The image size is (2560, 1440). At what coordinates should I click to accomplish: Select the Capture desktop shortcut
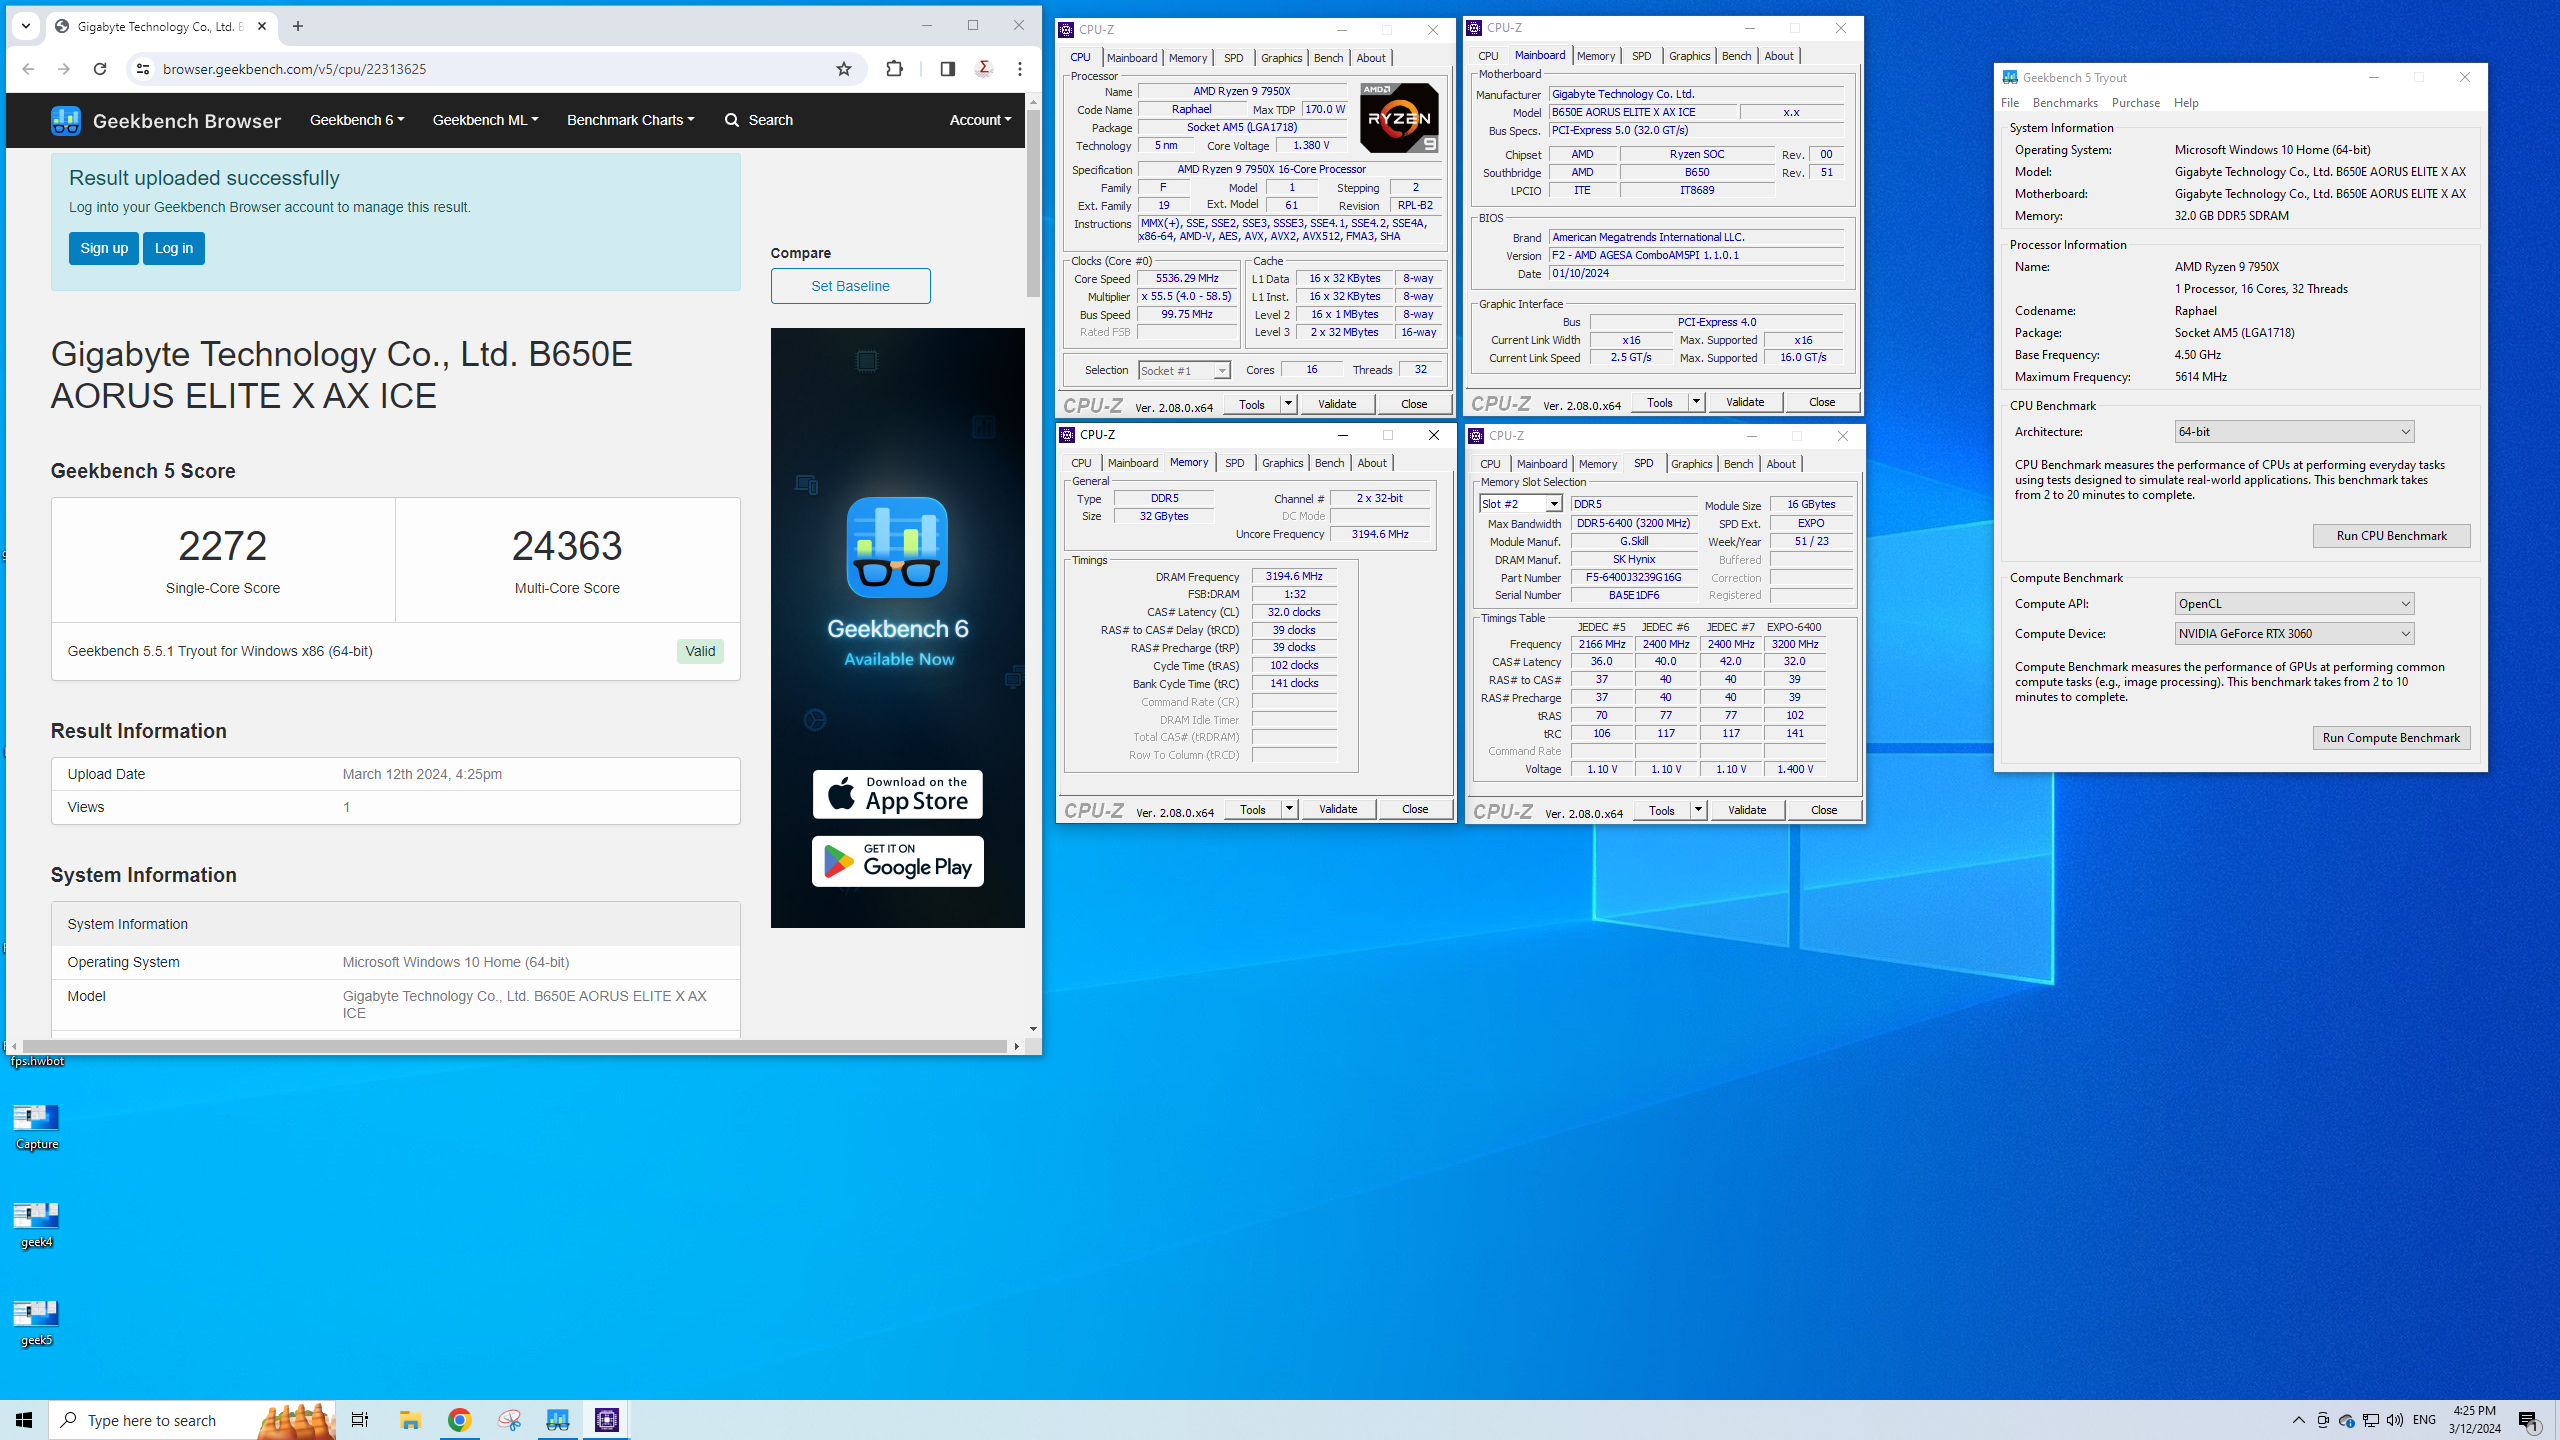pyautogui.click(x=37, y=1127)
